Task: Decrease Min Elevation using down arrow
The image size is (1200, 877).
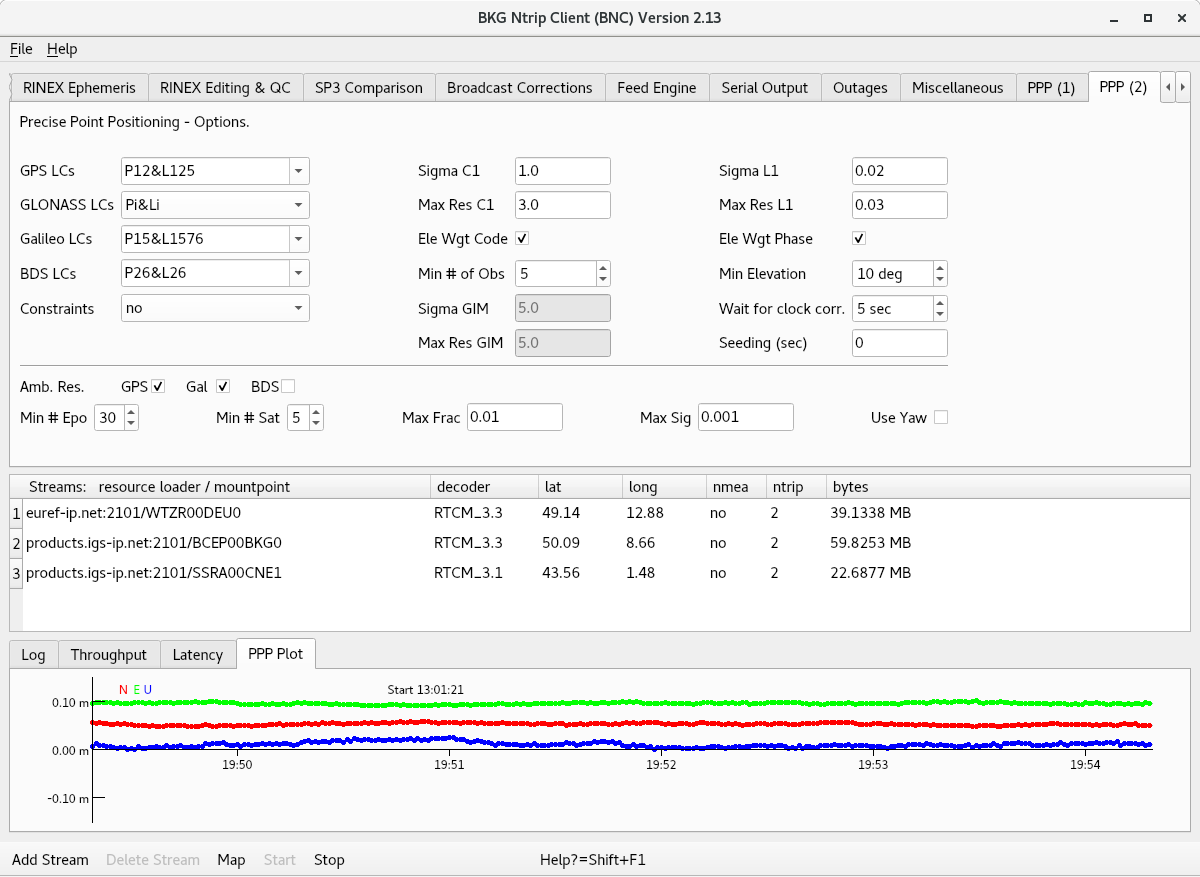Action: [x=939, y=280]
